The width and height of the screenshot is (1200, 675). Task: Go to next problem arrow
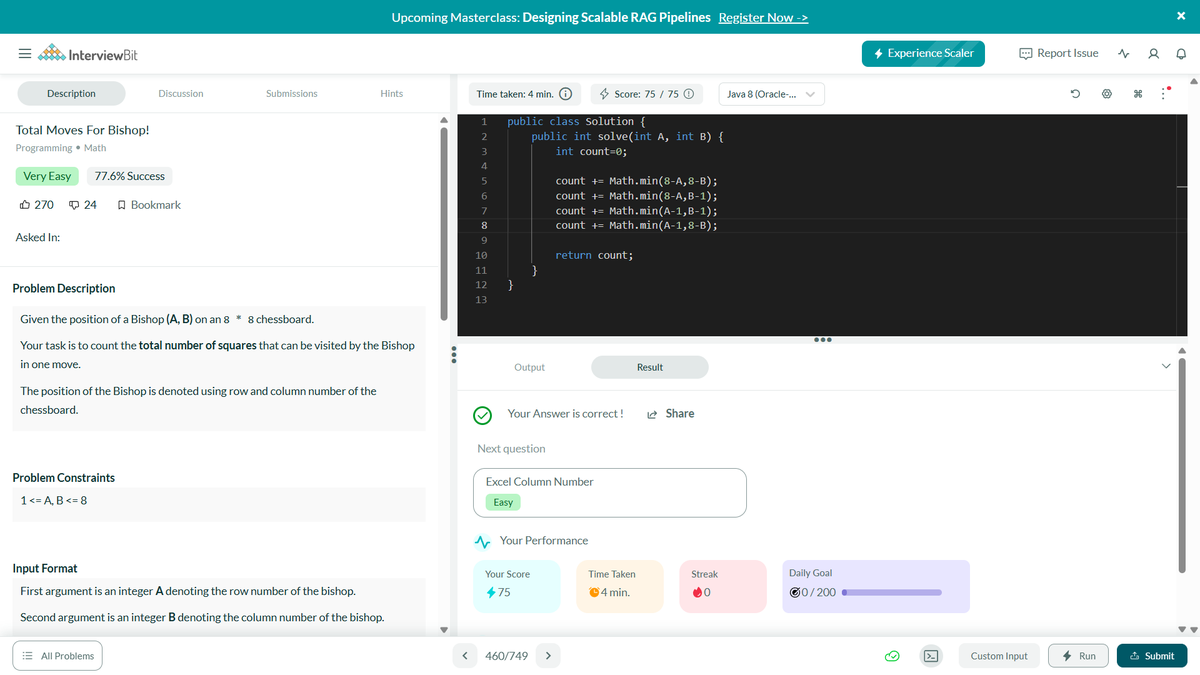(547, 656)
